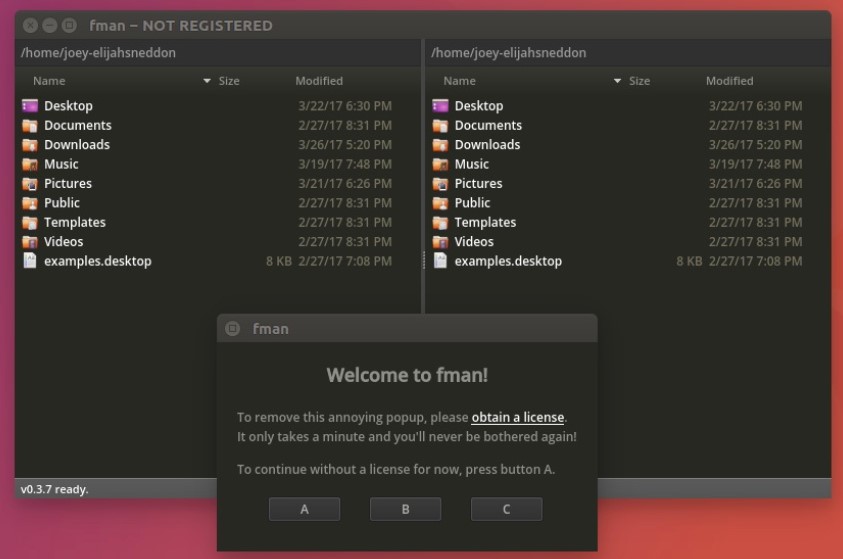The image size is (843, 559).
Task: Click the v0.3.7 ready status text
Action: 54,490
